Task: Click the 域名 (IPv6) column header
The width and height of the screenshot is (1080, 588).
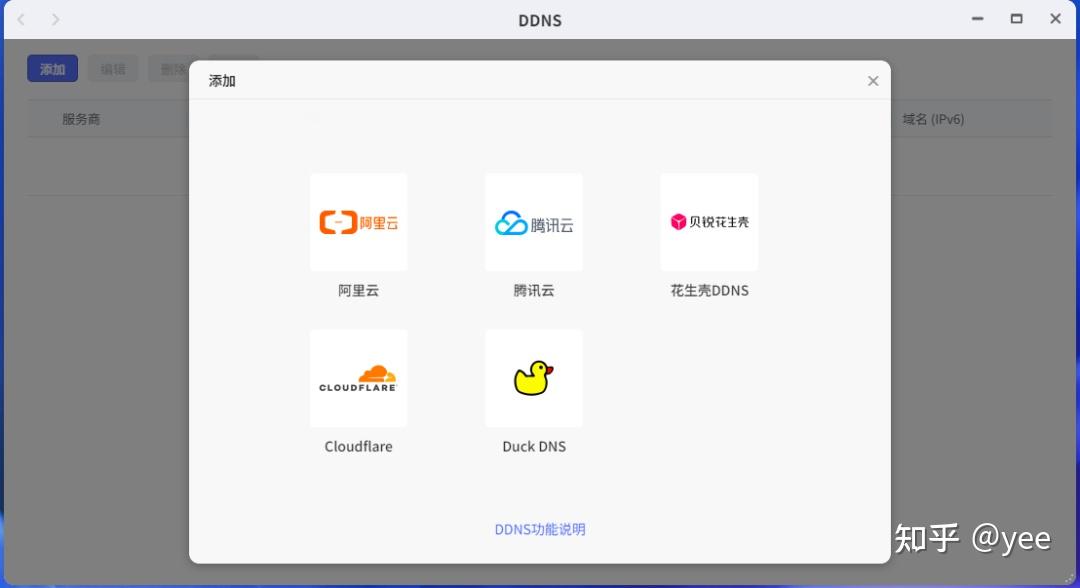Action: tap(933, 119)
